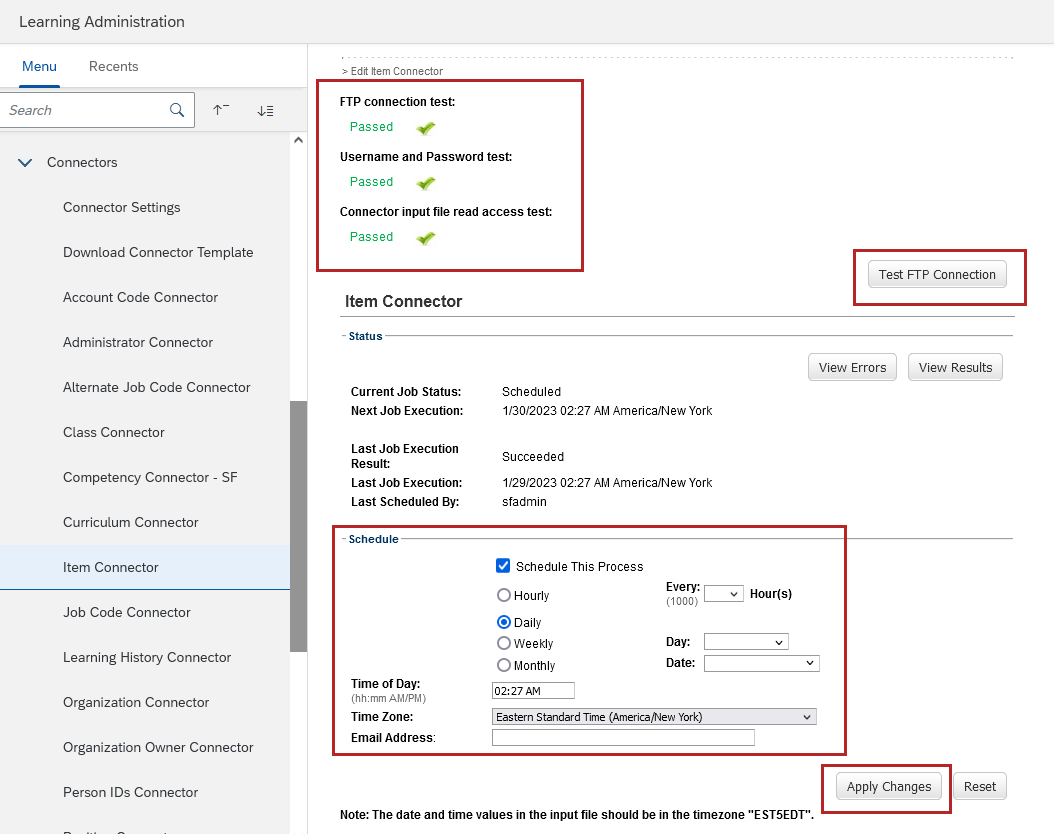This screenshot has height=834, width=1054.
Task: Click the search magnifier icon
Action: (x=177, y=110)
